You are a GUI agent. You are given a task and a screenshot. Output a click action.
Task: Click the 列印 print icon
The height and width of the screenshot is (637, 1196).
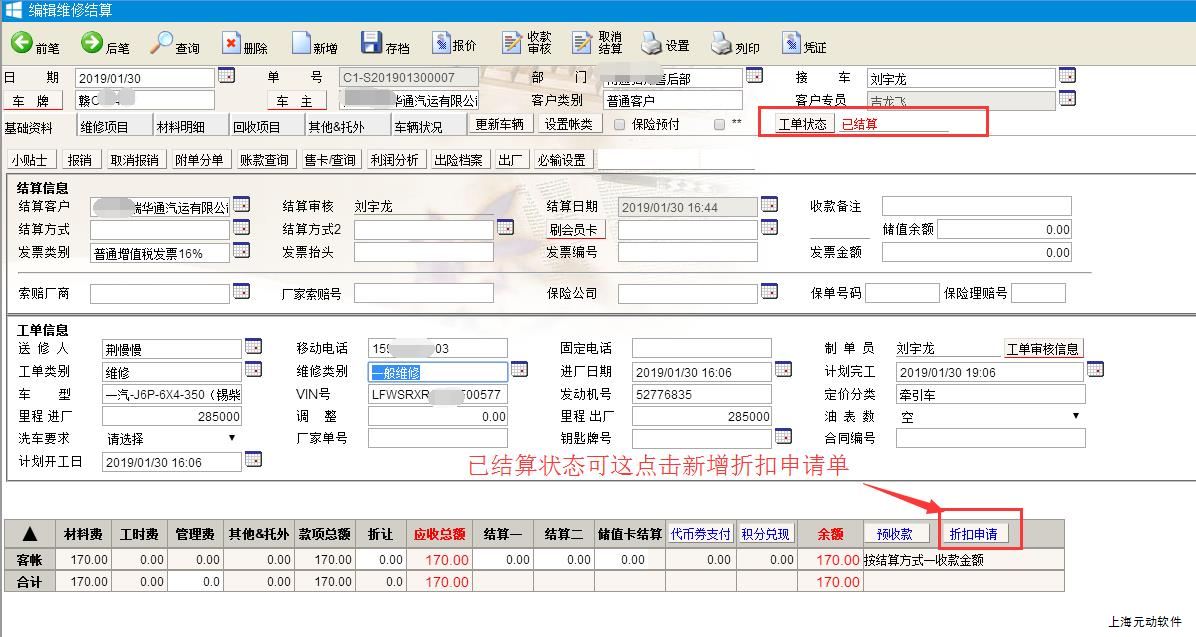[x=722, y=43]
